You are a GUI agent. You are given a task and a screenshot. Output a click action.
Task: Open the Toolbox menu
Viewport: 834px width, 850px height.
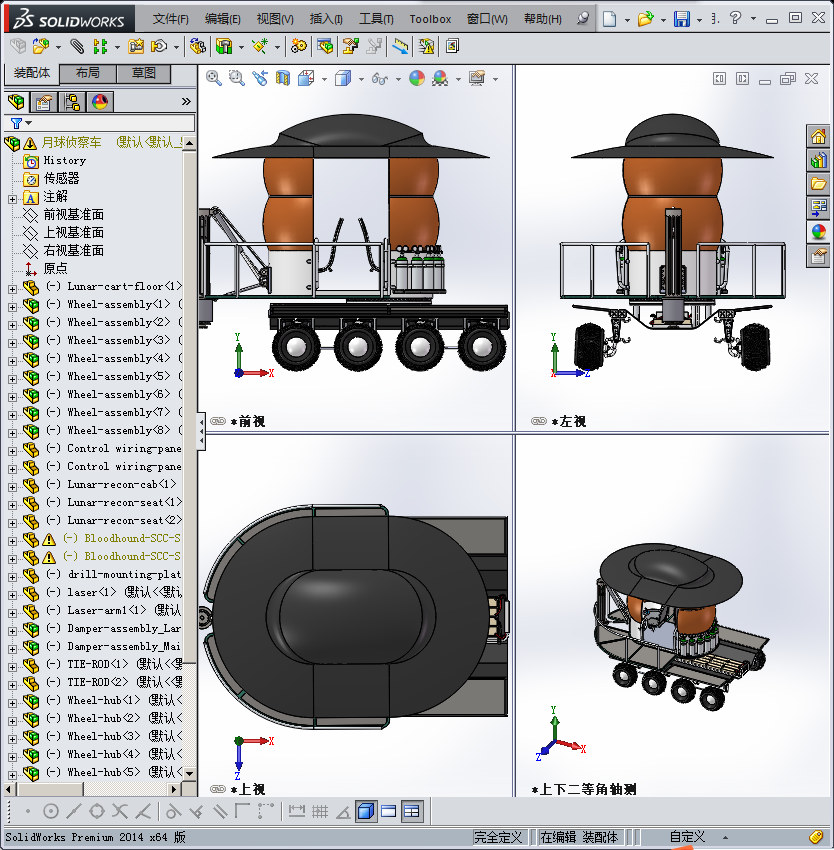click(x=430, y=19)
